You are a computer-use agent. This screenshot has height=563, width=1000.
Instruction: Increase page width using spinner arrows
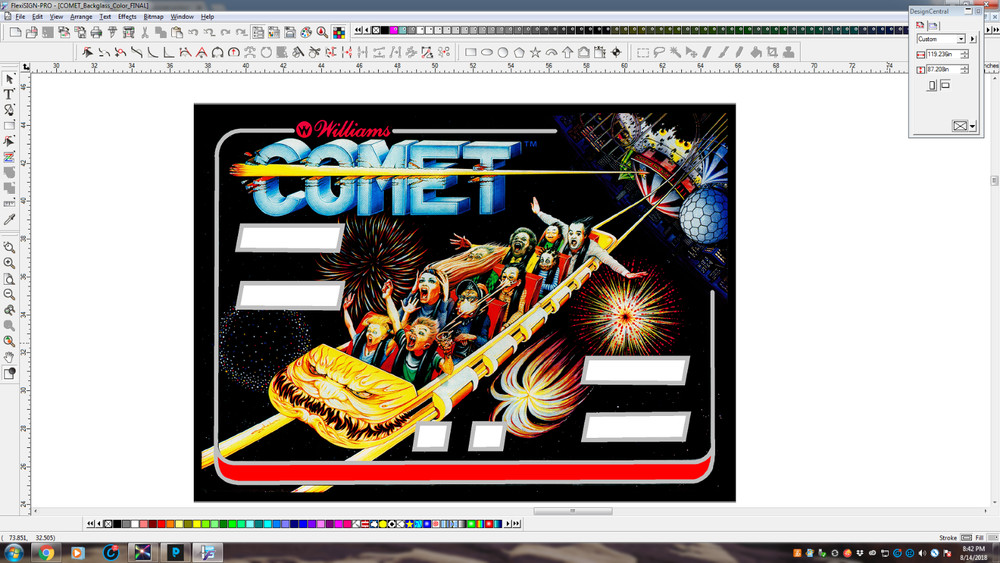click(964, 52)
